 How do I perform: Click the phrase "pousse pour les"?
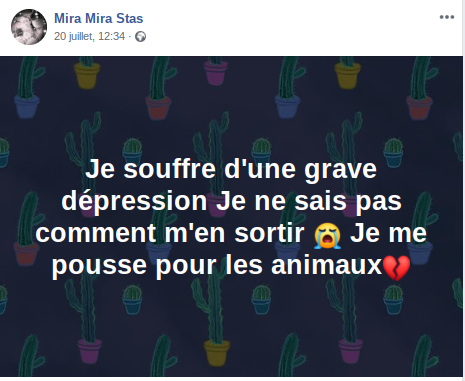[x=157, y=266]
